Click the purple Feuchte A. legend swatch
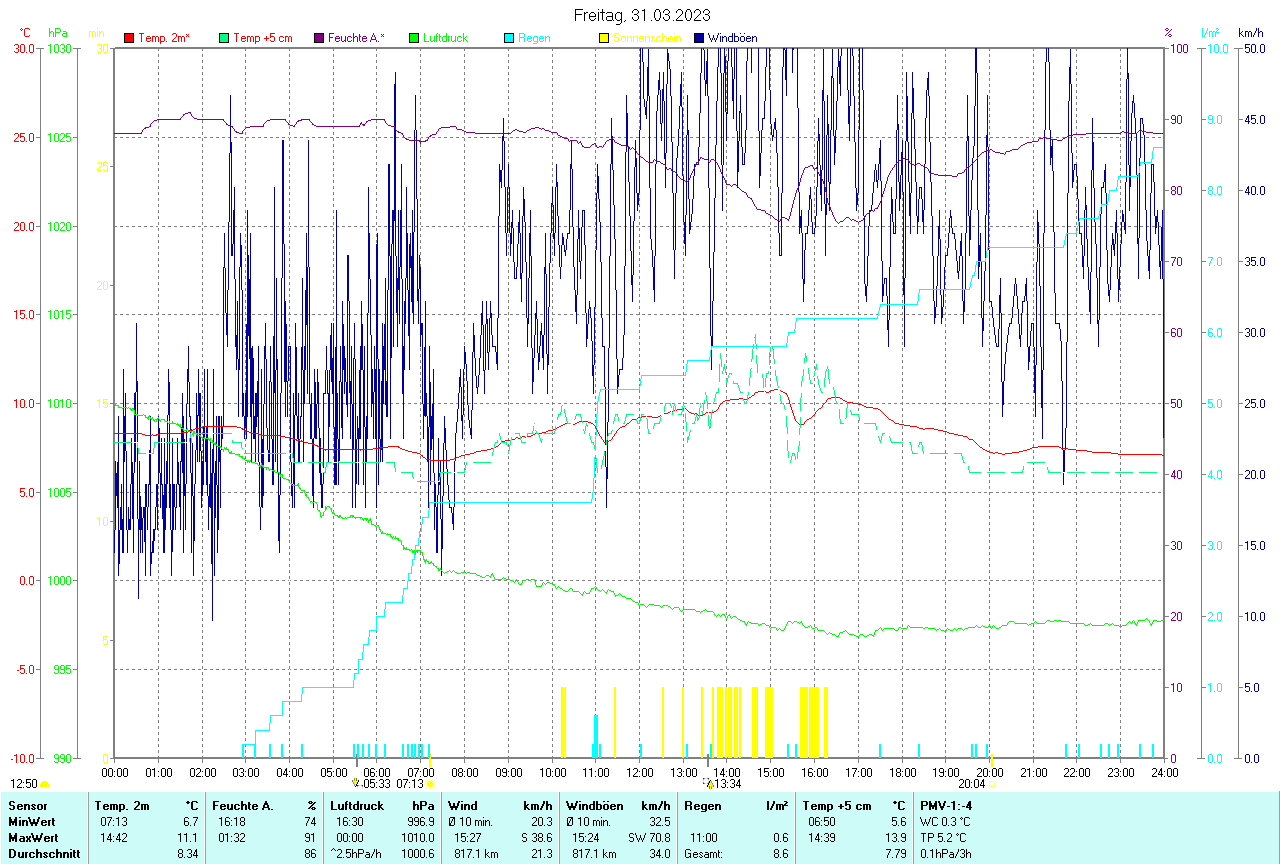 [319, 38]
